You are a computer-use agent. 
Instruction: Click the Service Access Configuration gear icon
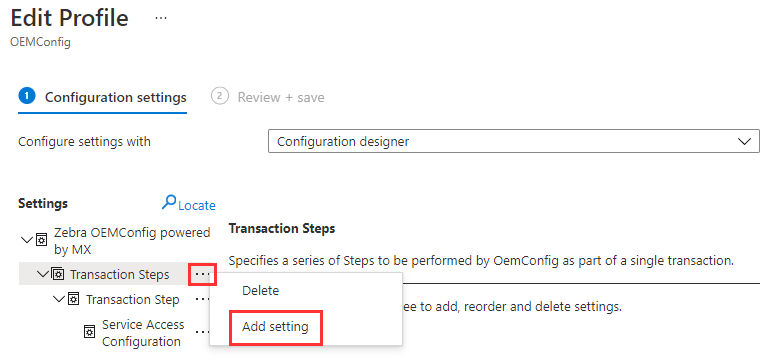point(90,332)
